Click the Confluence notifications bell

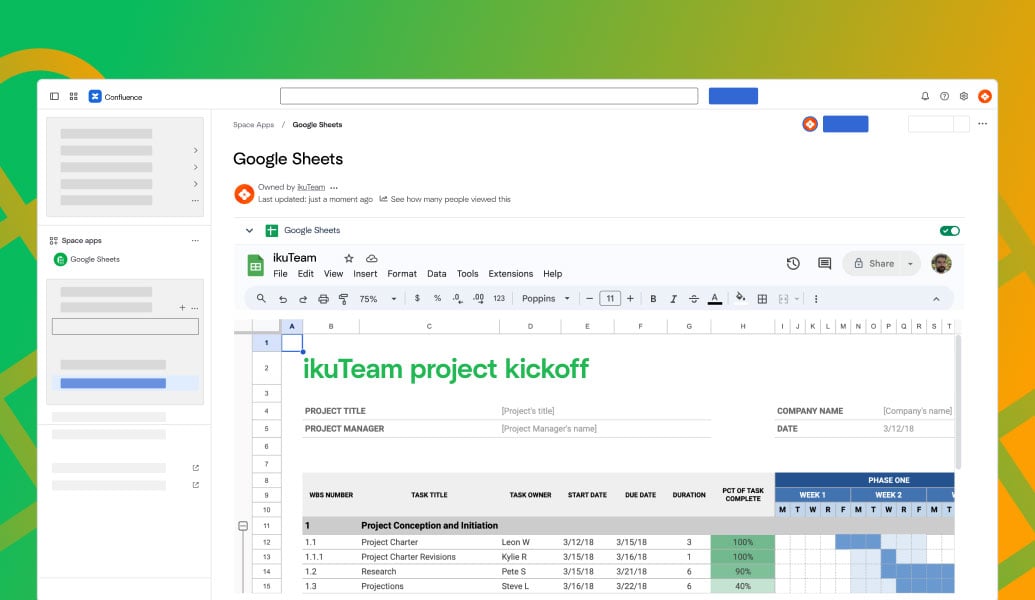tap(924, 96)
